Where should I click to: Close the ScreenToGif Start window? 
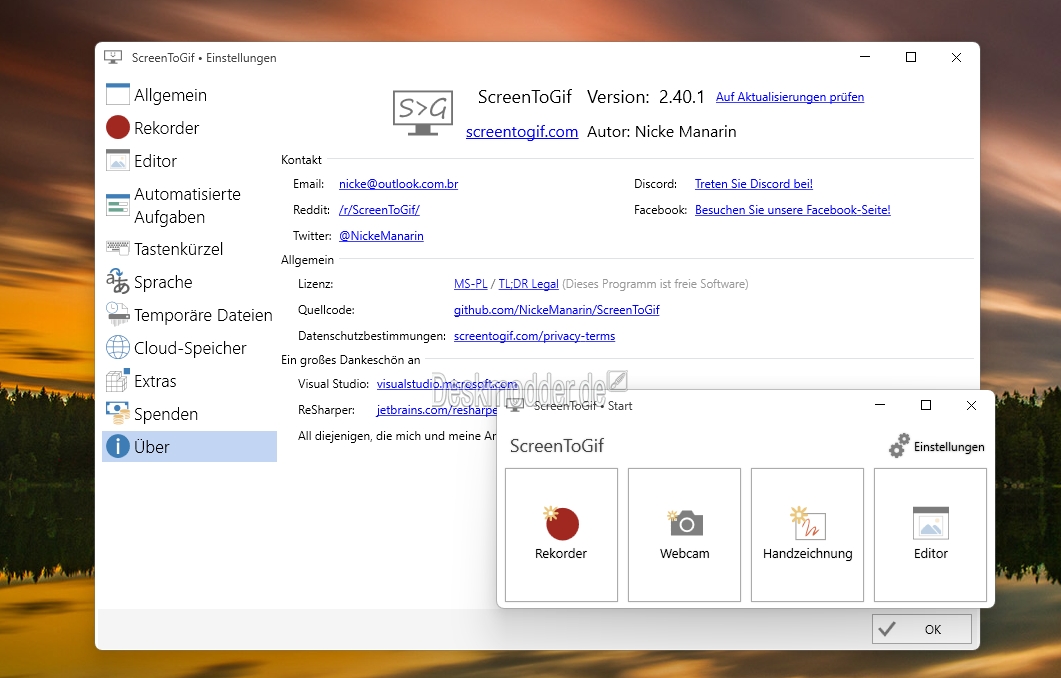(x=971, y=405)
